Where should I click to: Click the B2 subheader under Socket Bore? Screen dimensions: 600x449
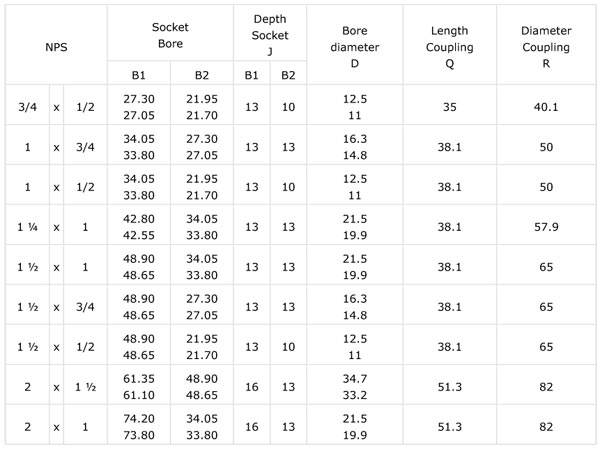click(201, 75)
